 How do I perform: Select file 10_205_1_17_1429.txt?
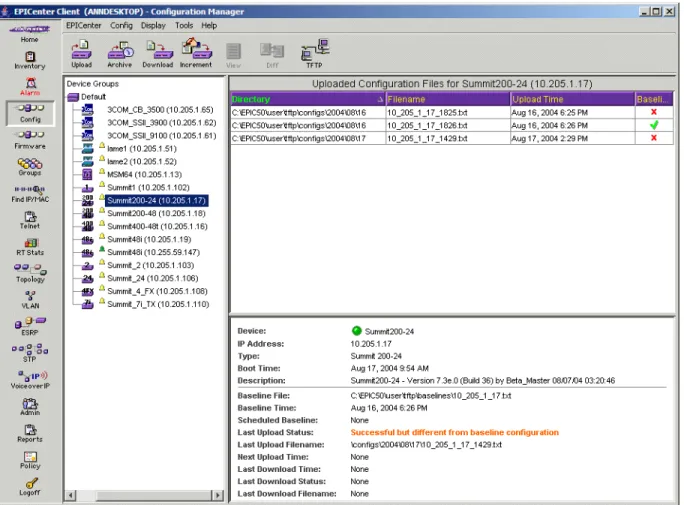pos(427,138)
